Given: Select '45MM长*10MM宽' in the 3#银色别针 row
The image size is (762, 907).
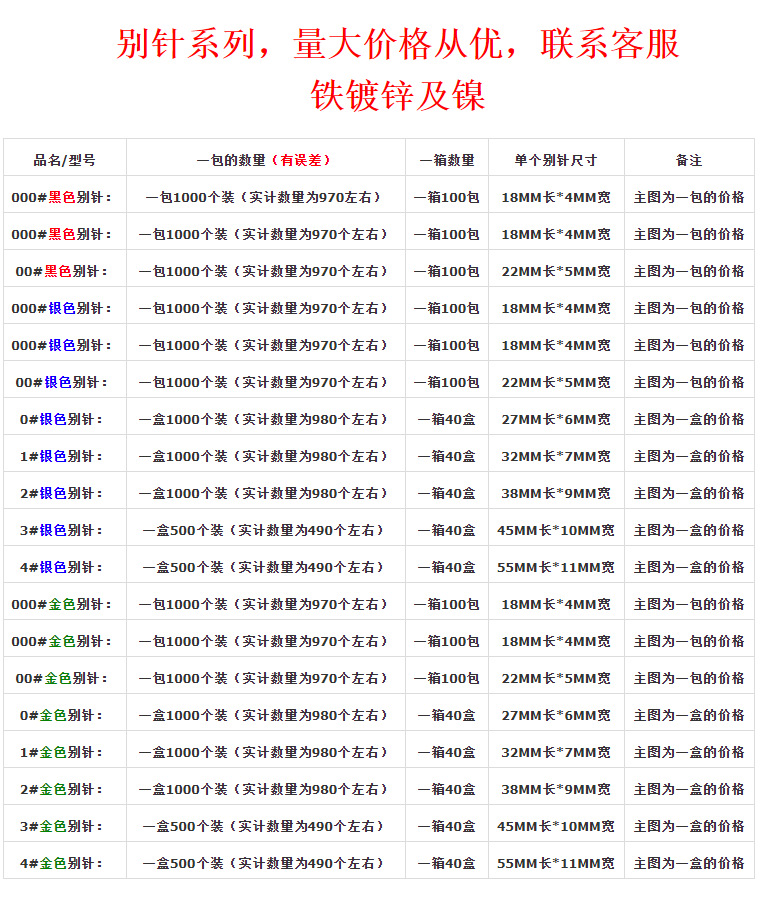Looking at the screenshot, I should coord(555,530).
